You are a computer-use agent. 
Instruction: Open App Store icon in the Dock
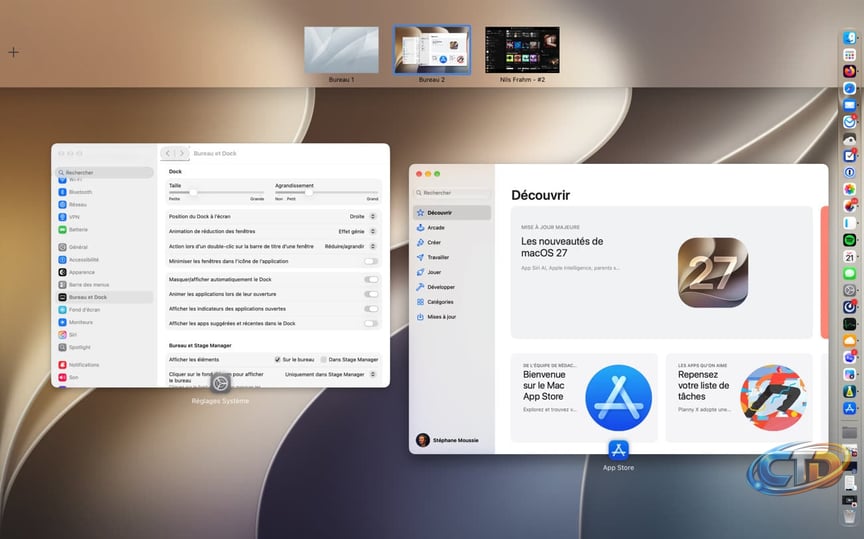pos(849,408)
